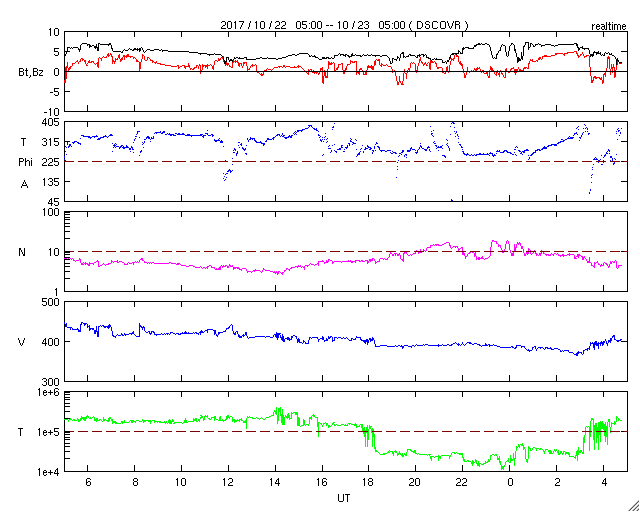Click the '500' value on V axis
Viewport: 640px width, 512px height.
tap(51, 302)
